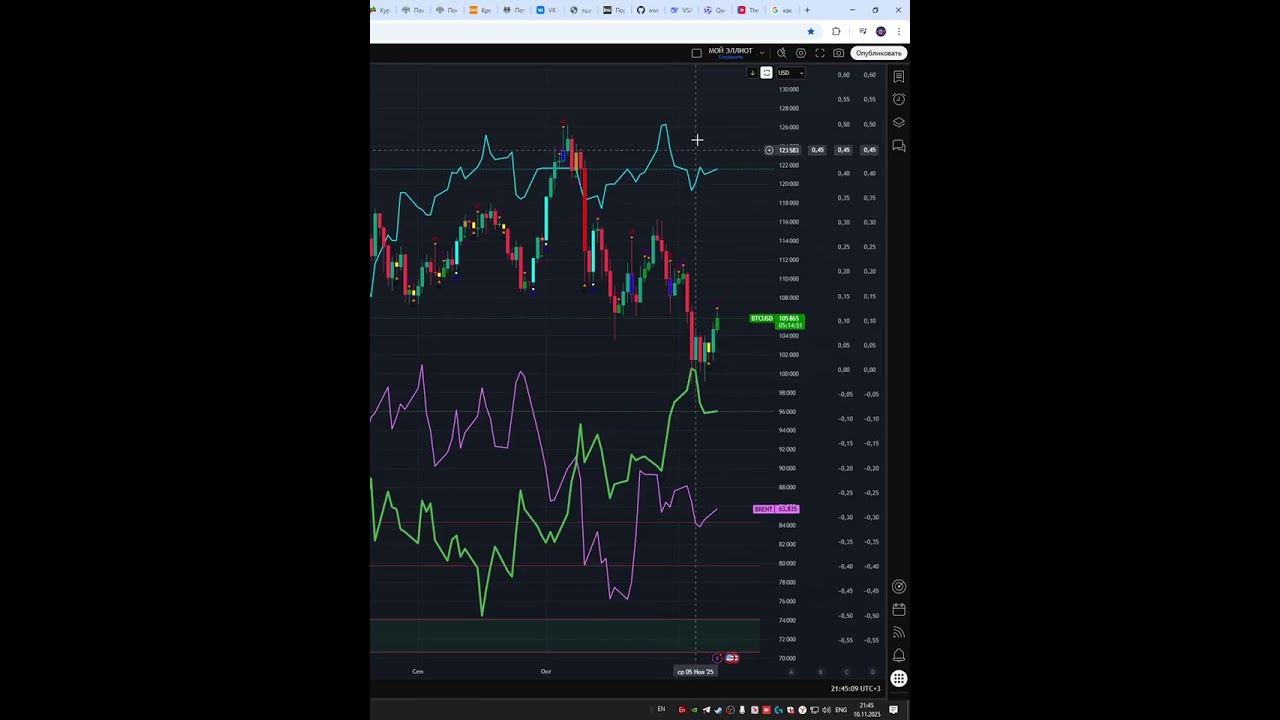1280x720 pixels.
Task: Click the 70000 price axis label
Action: pos(788,658)
